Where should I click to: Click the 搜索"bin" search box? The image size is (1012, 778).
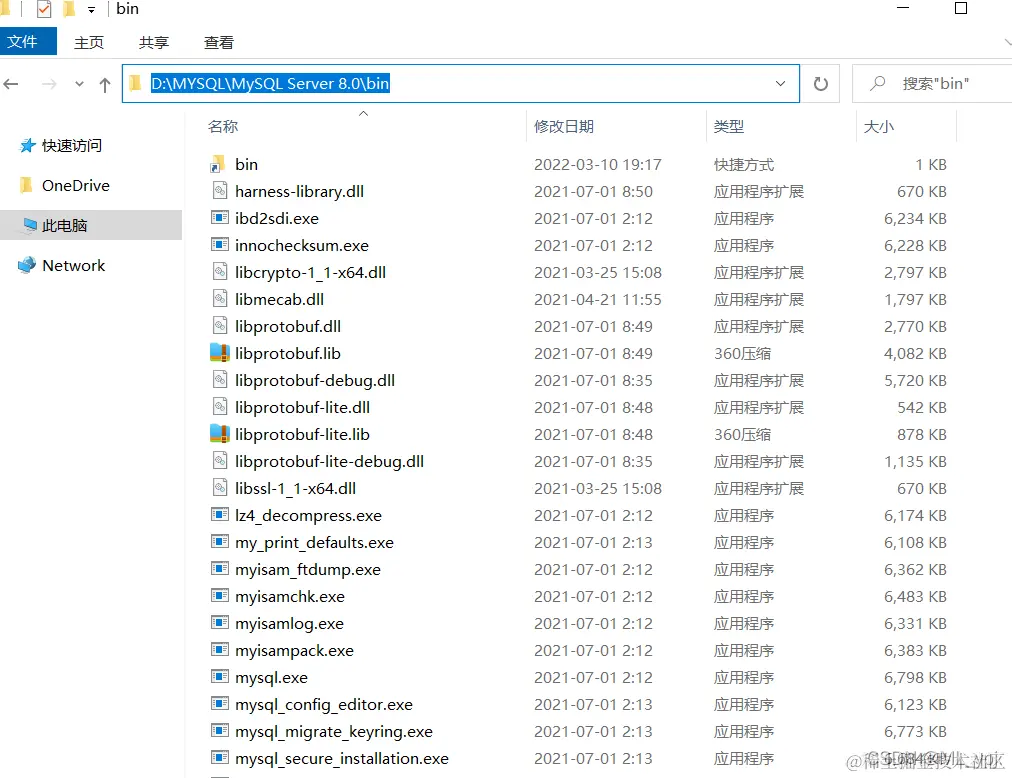tap(933, 84)
